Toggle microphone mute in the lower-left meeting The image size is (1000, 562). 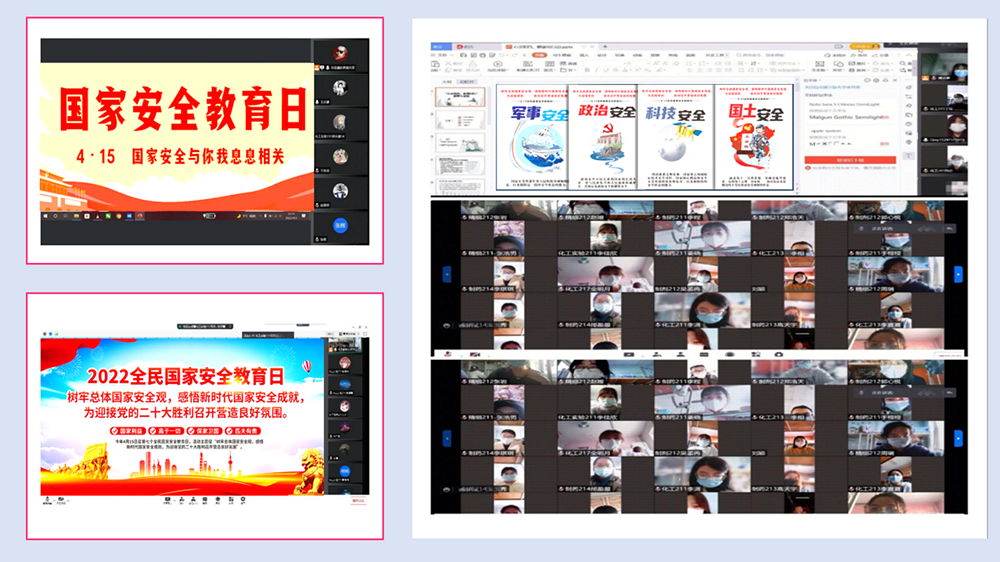tap(47, 499)
